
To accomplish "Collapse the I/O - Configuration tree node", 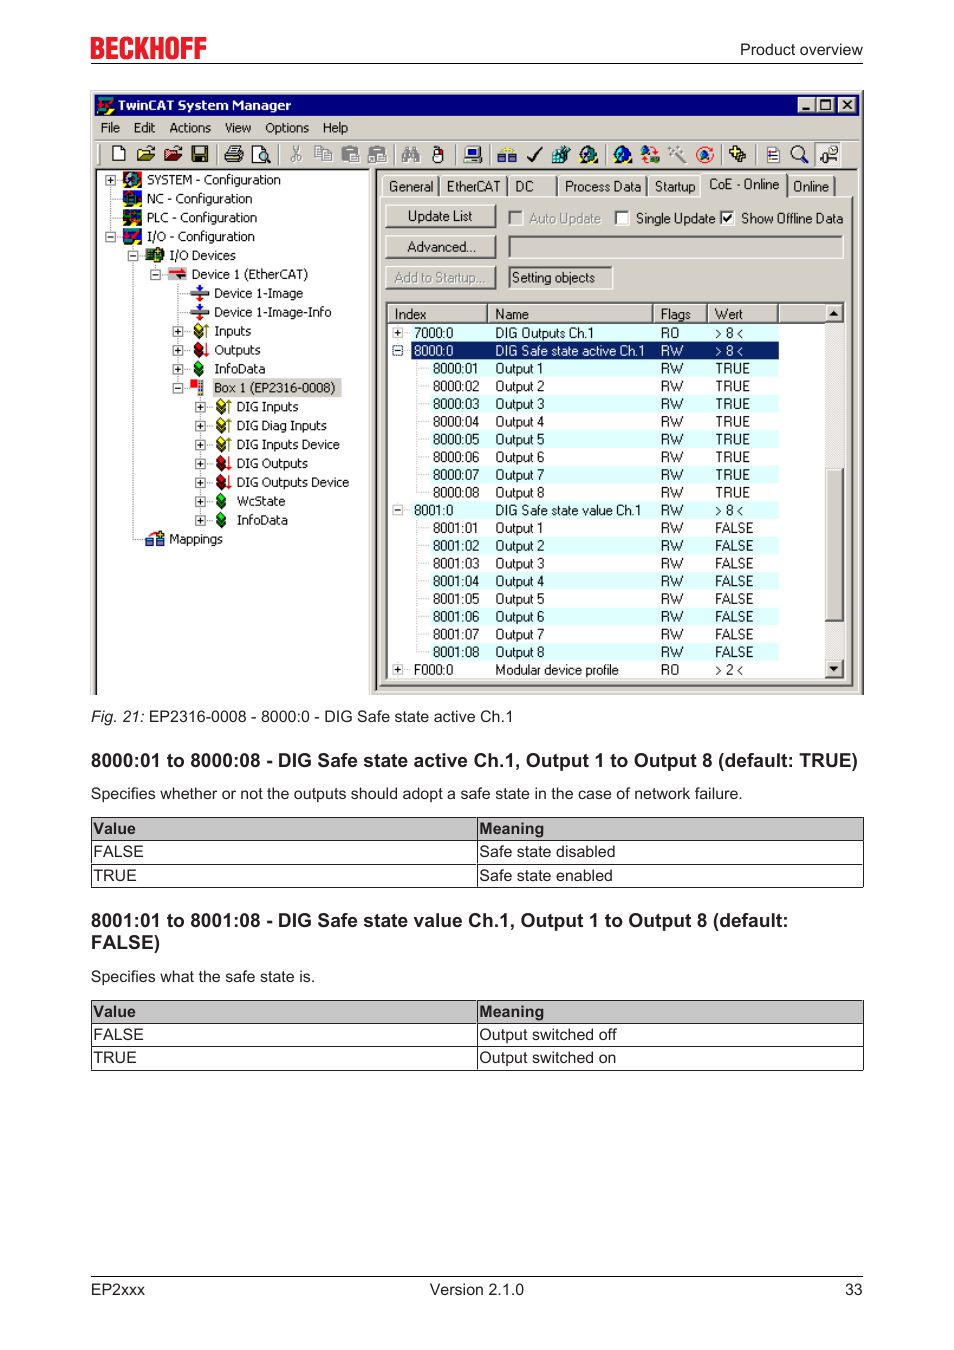I will 111,237.
